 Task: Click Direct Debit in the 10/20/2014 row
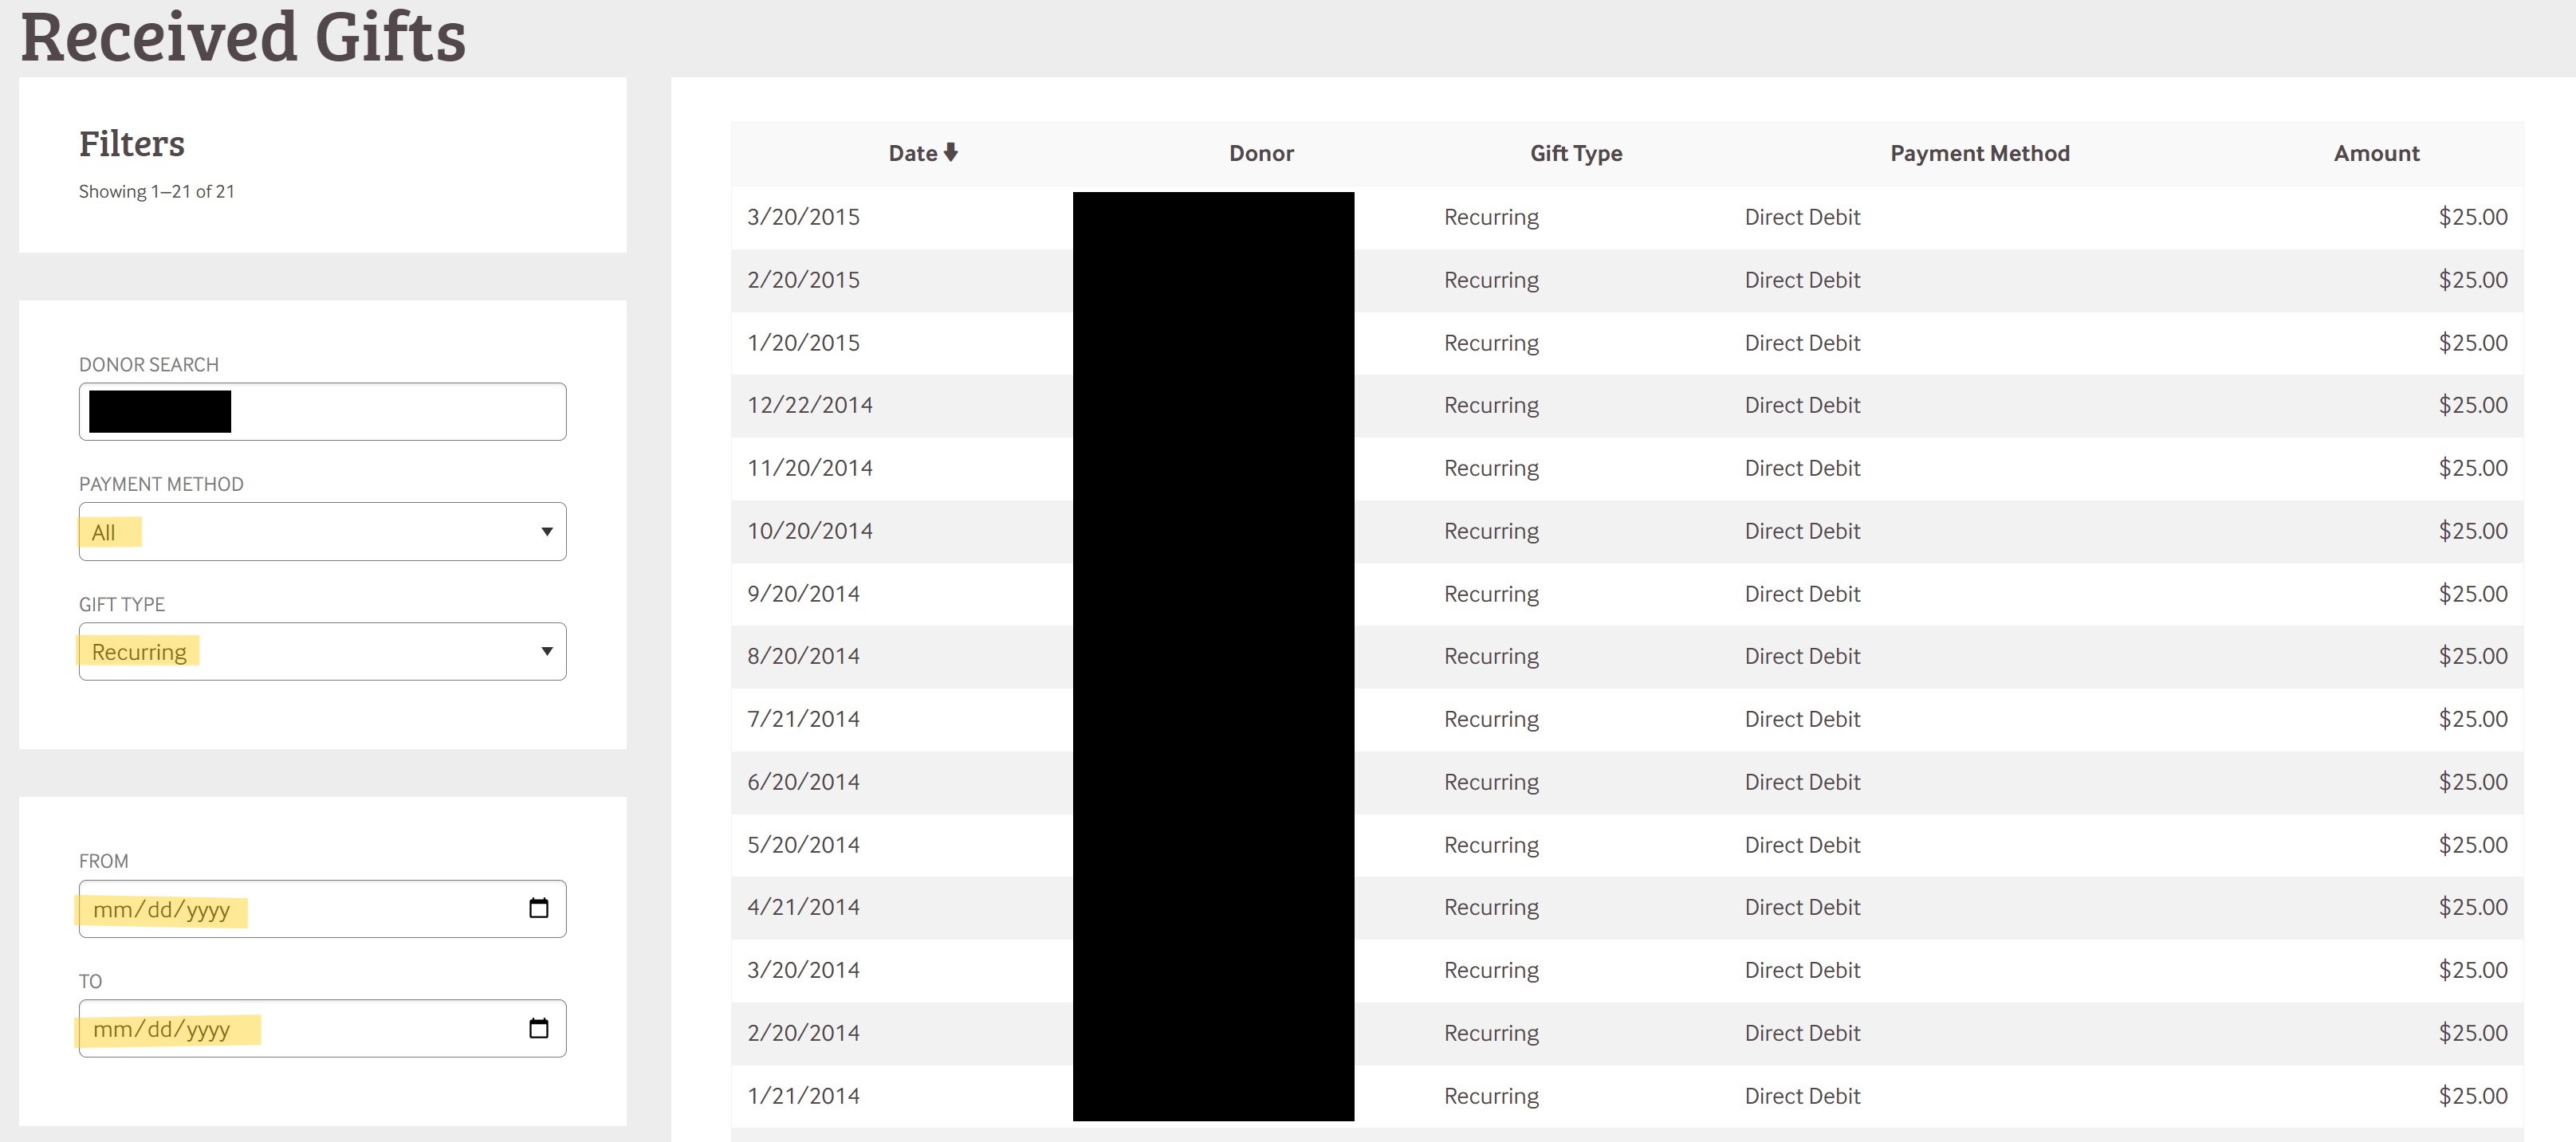1802,531
